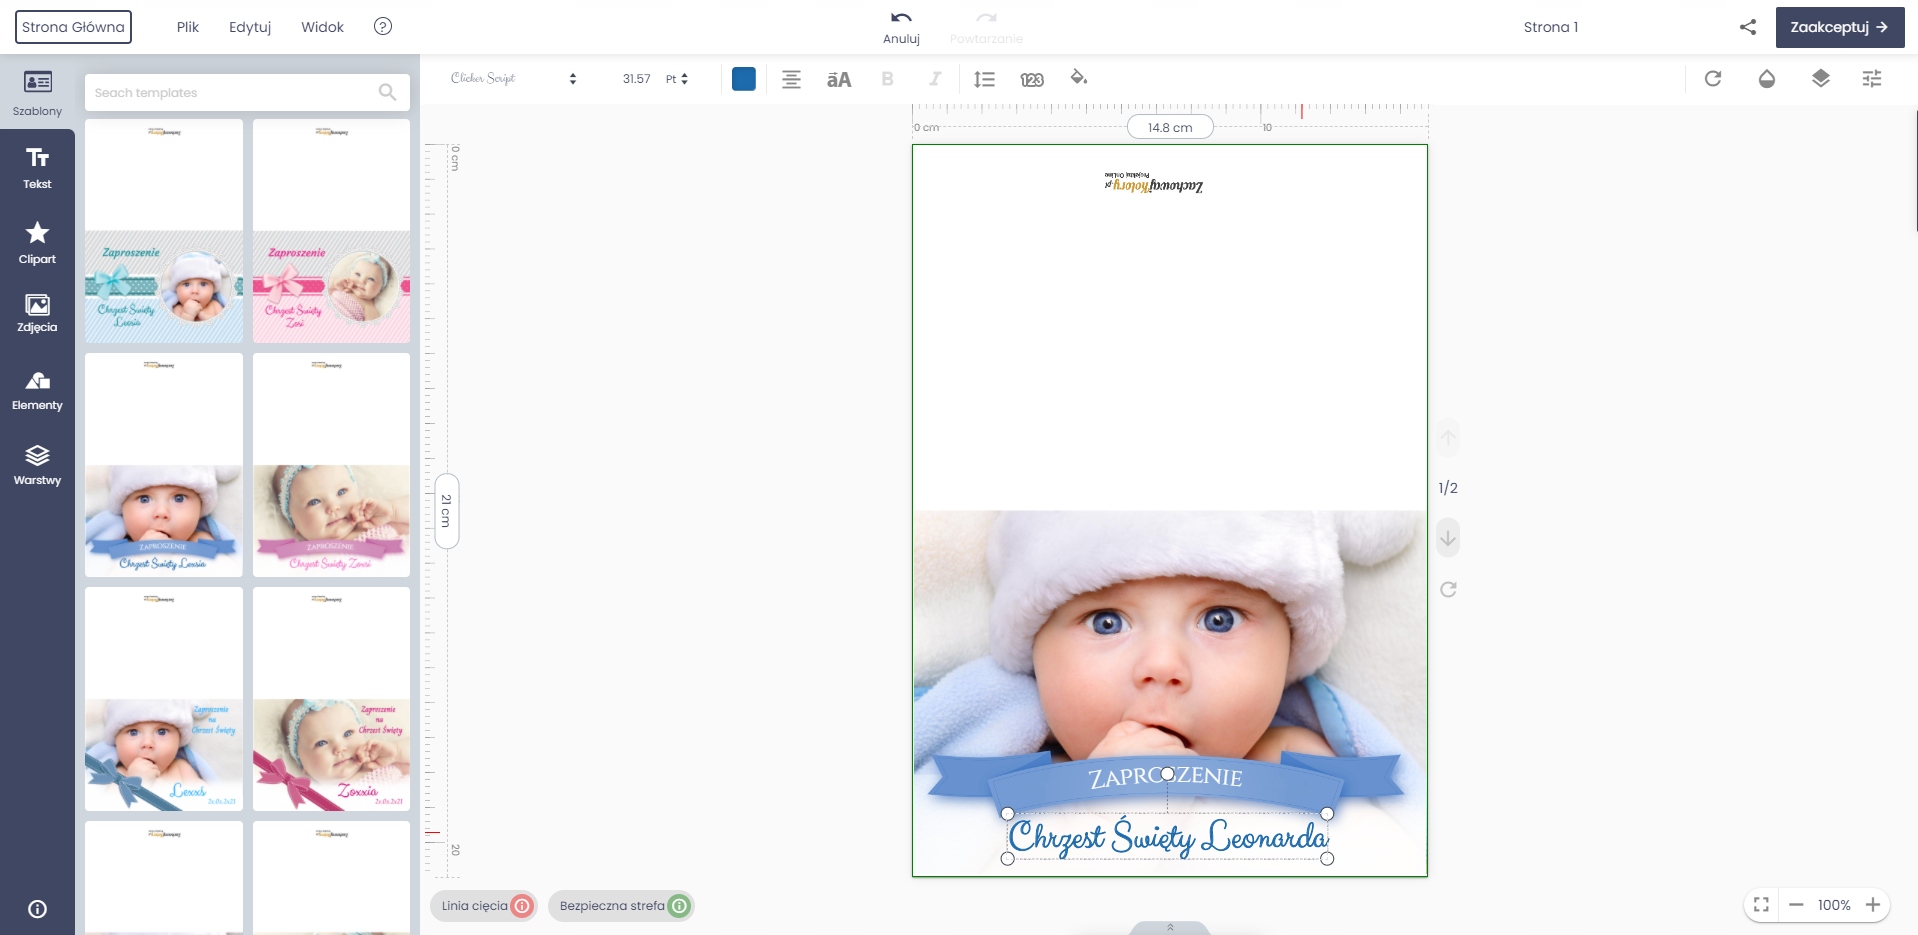Click the fill color bucket icon

click(1078, 78)
